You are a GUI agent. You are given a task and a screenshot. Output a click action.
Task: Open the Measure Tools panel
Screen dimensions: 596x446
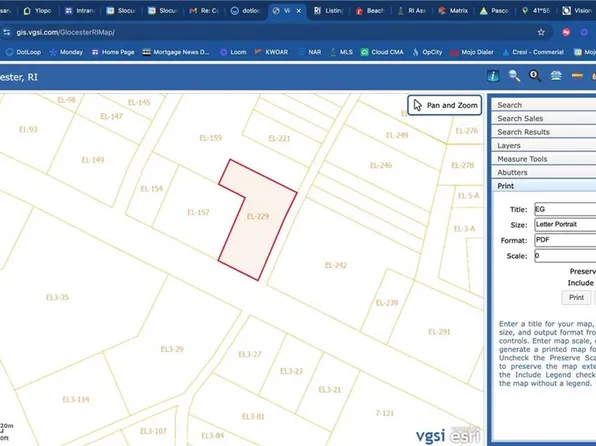[x=544, y=159]
